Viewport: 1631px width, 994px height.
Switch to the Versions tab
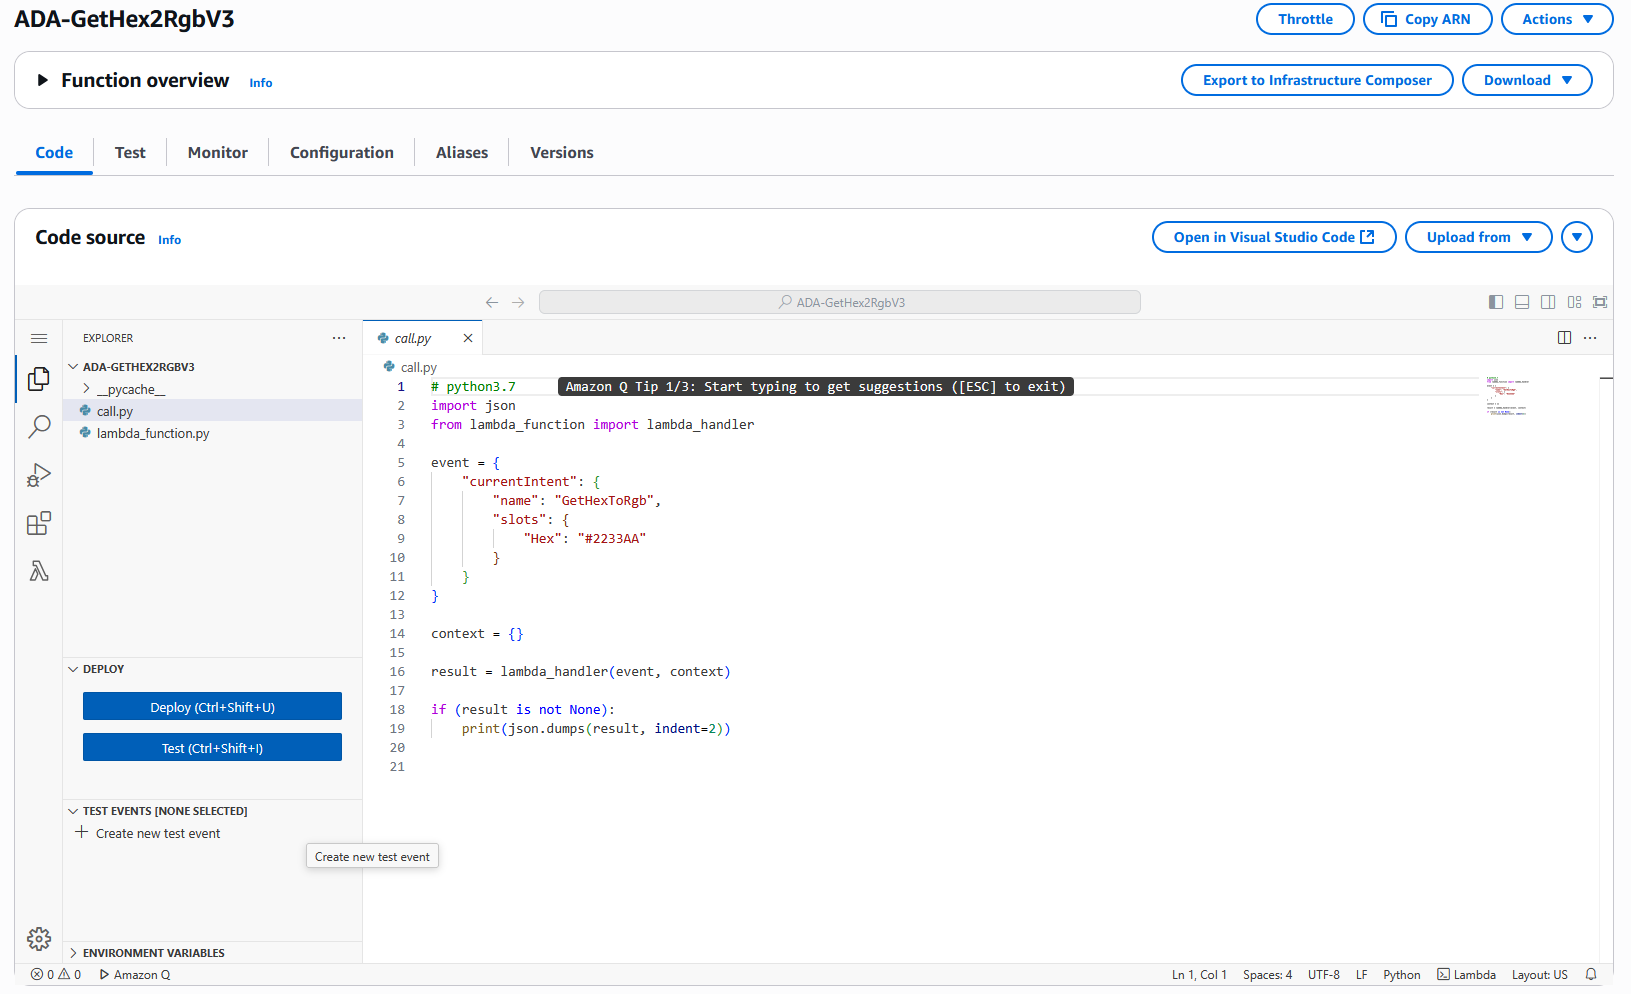pos(562,153)
